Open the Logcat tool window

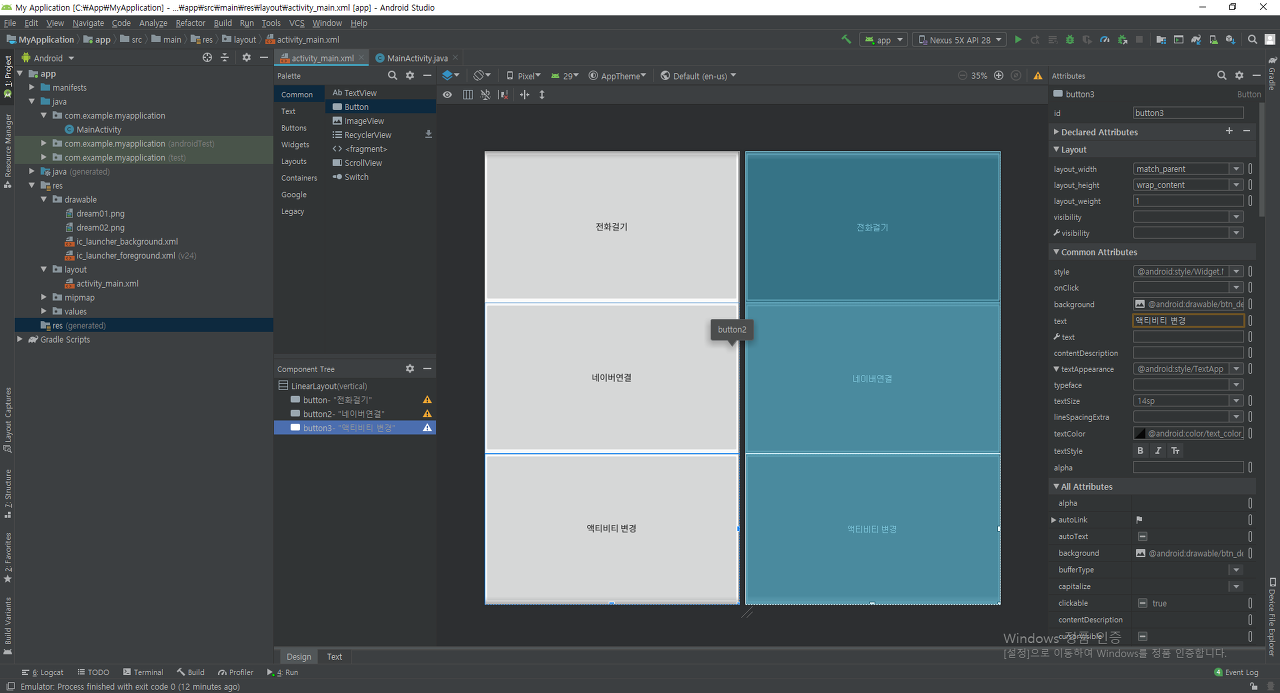tap(43, 673)
